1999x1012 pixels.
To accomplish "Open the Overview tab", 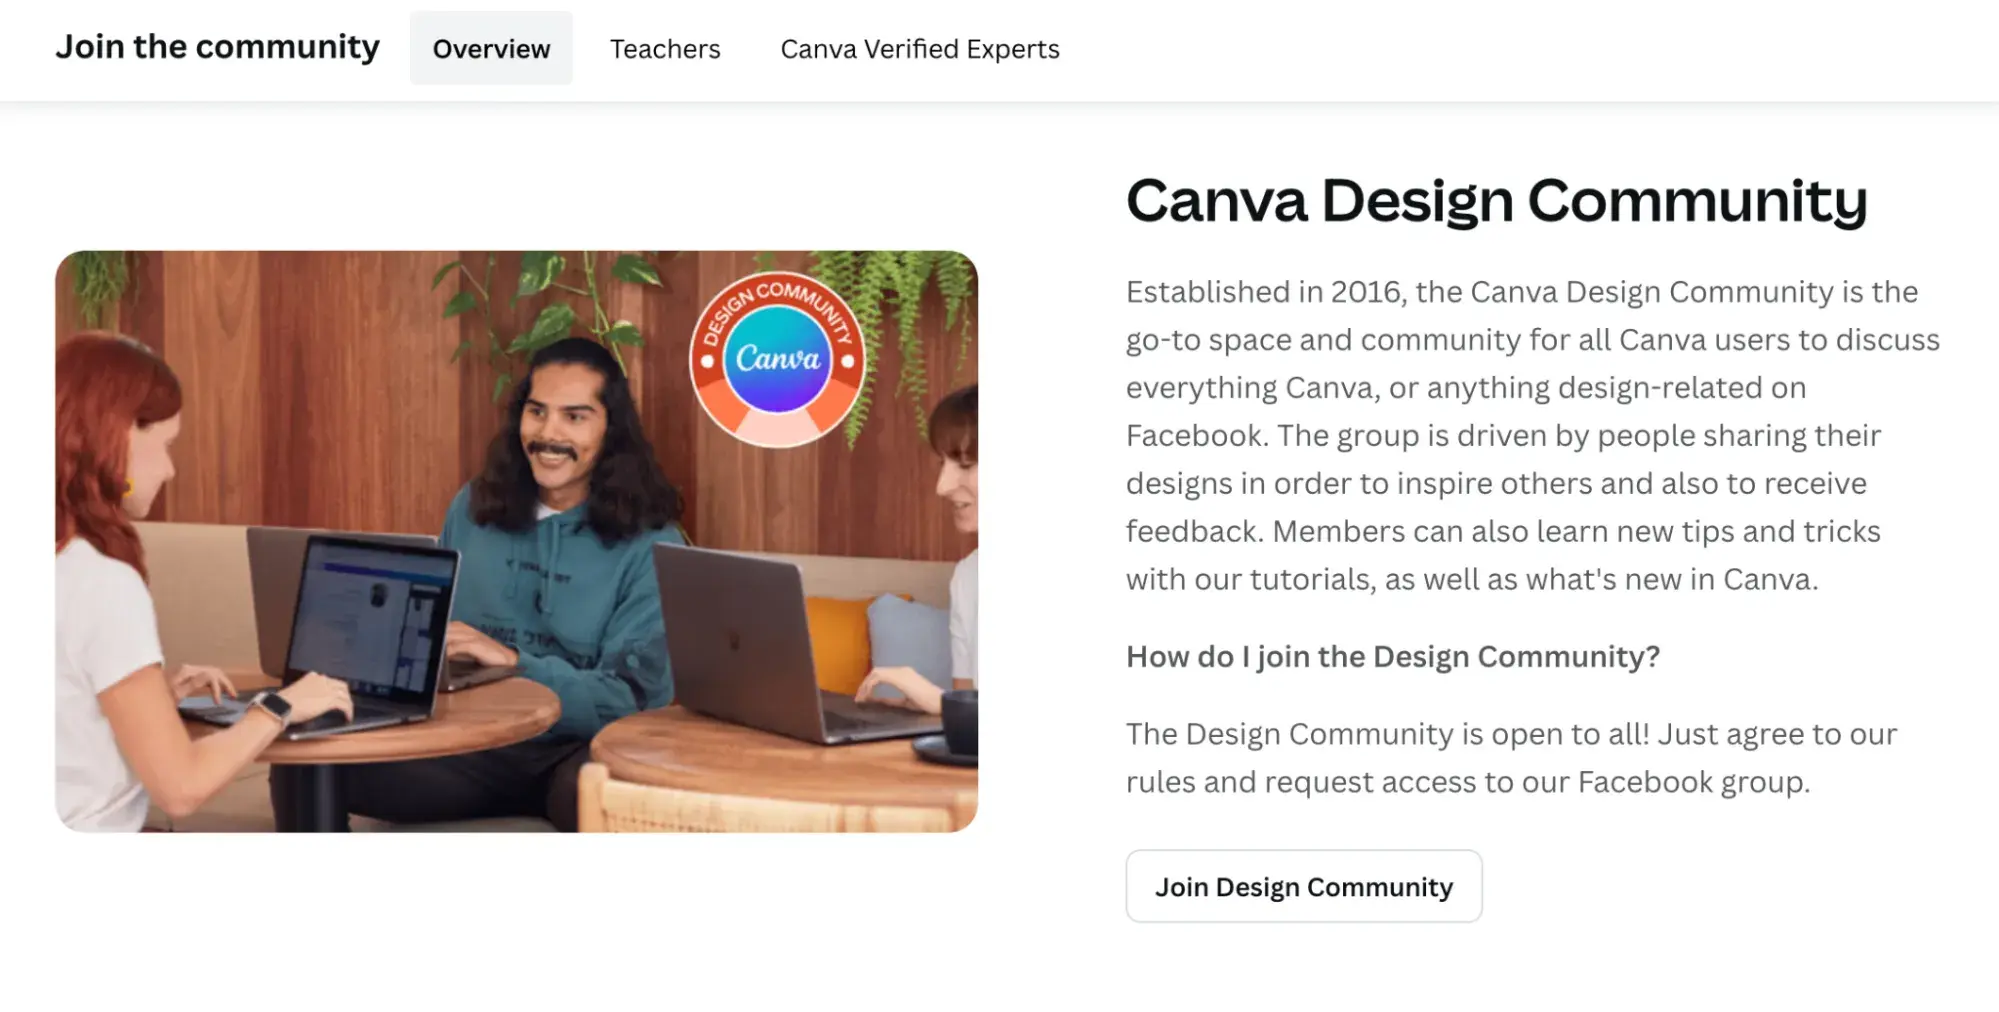I will click(x=491, y=48).
